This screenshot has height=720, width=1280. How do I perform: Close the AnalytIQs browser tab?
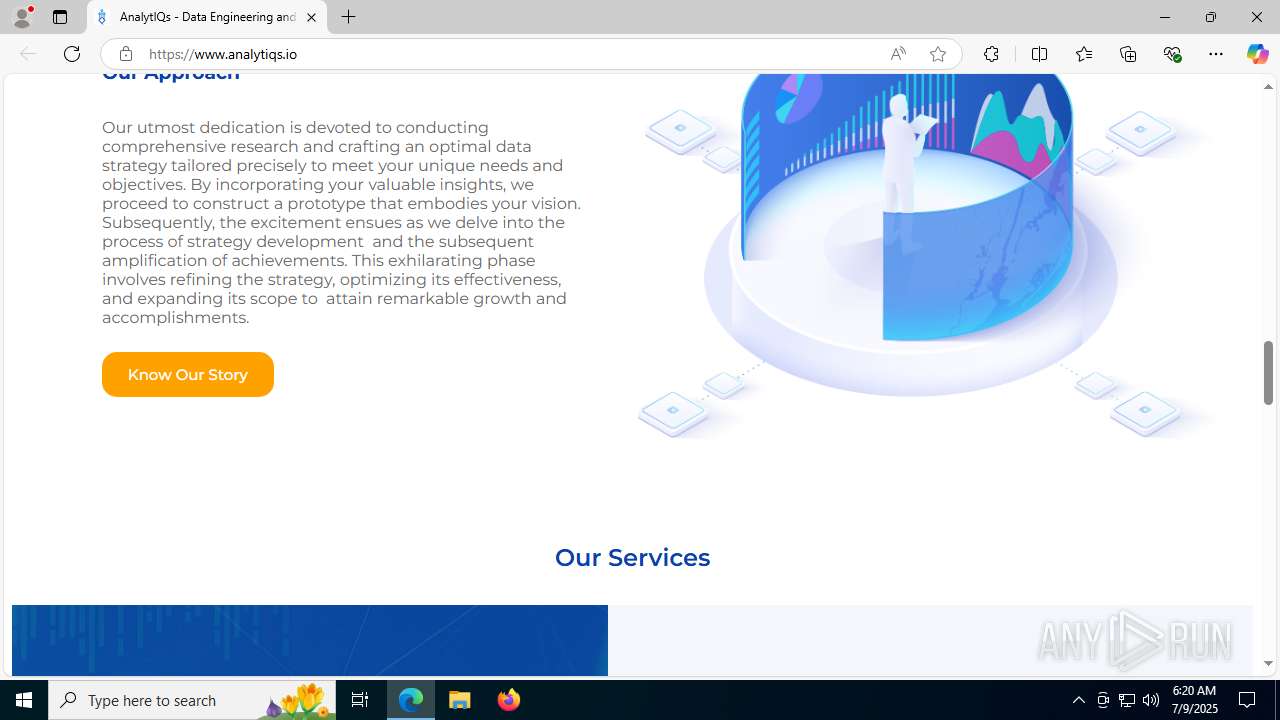311,17
